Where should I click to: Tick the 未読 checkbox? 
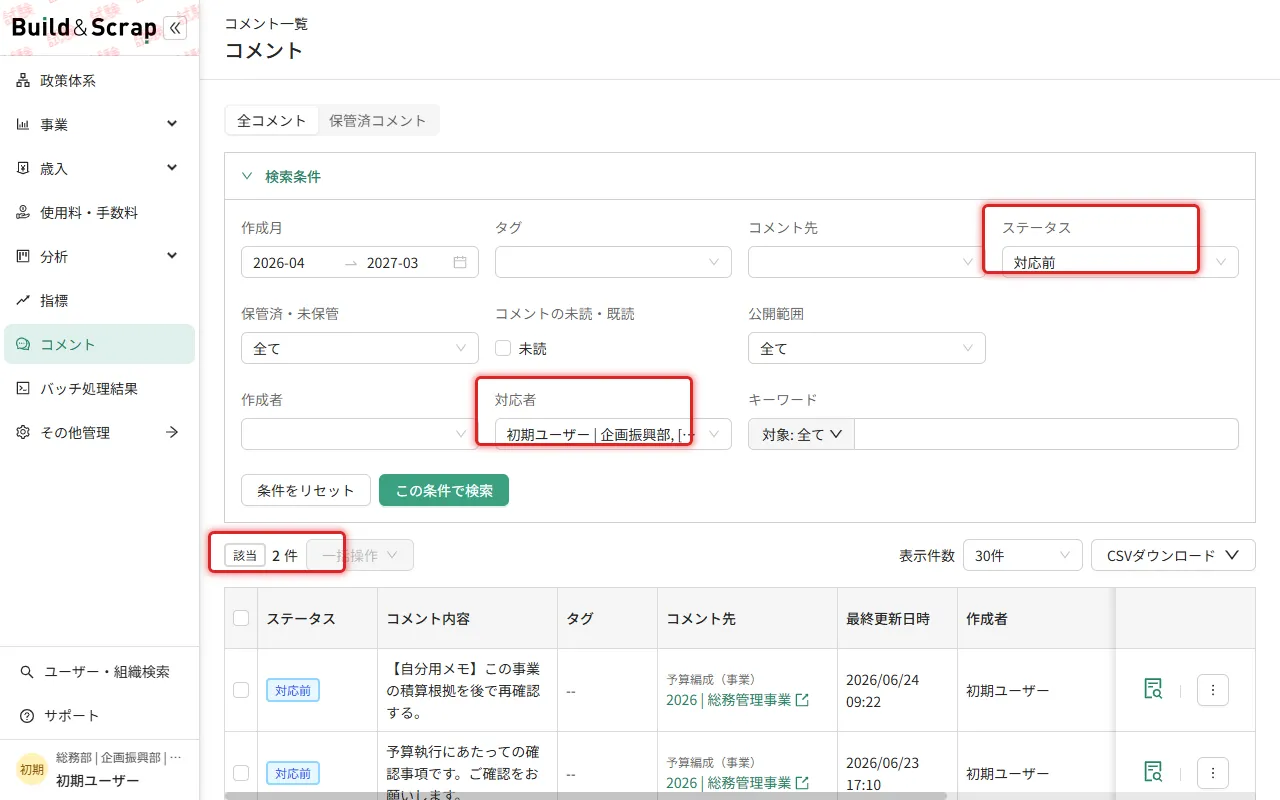tap(503, 349)
